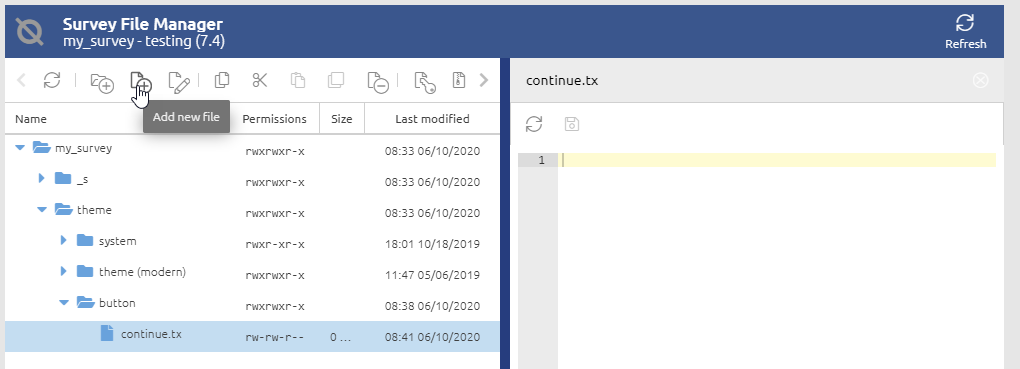Select the theme (modern) folder
The height and width of the screenshot is (369, 1020).
[x=142, y=271]
